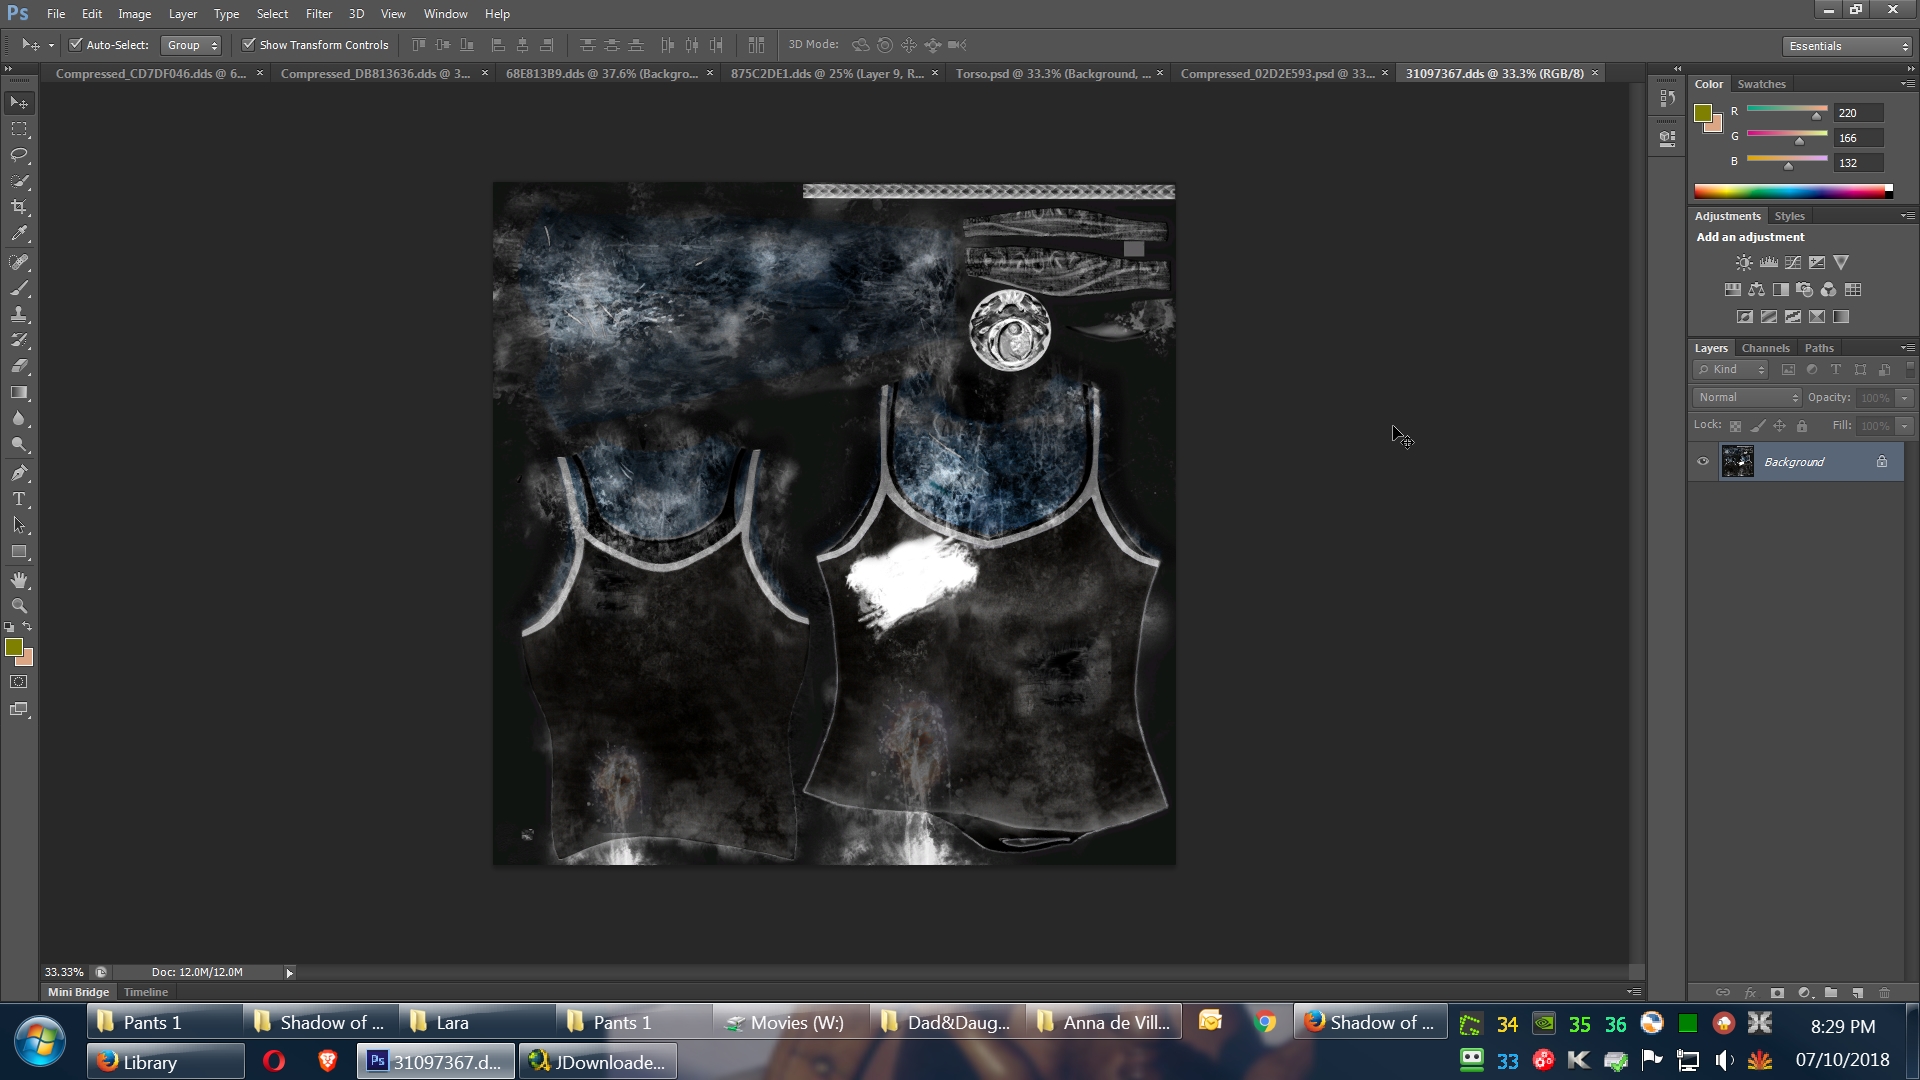Switch to the Channels tab

coord(1764,348)
